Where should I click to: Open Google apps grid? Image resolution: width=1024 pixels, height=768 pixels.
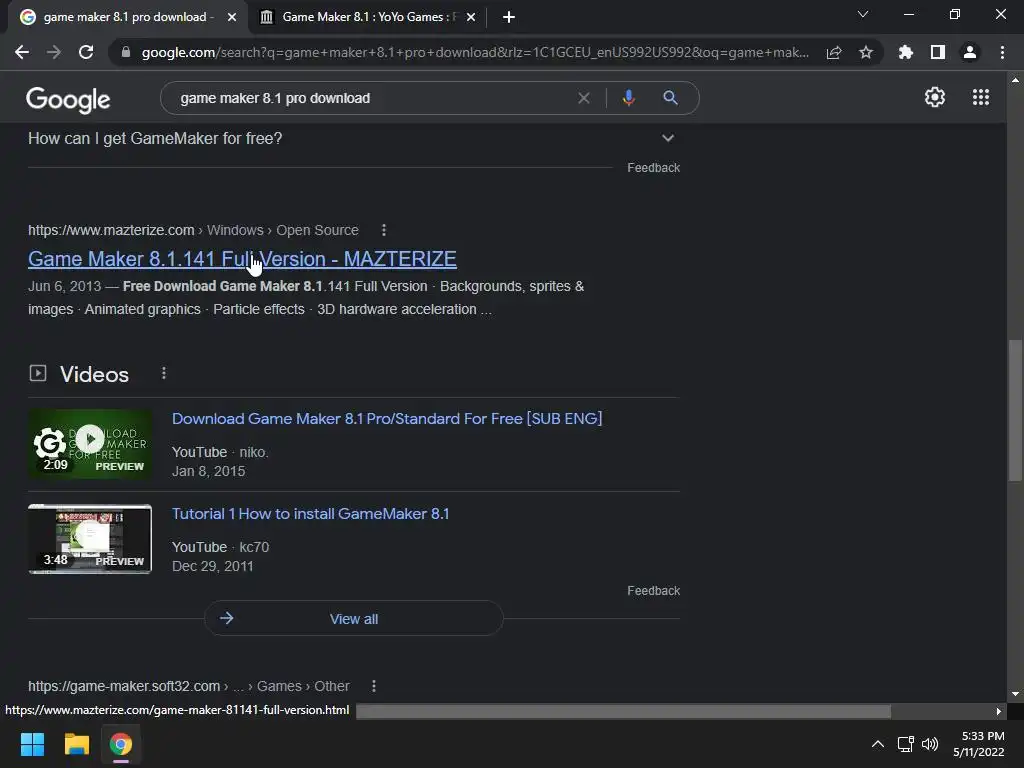tap(981, 97)
